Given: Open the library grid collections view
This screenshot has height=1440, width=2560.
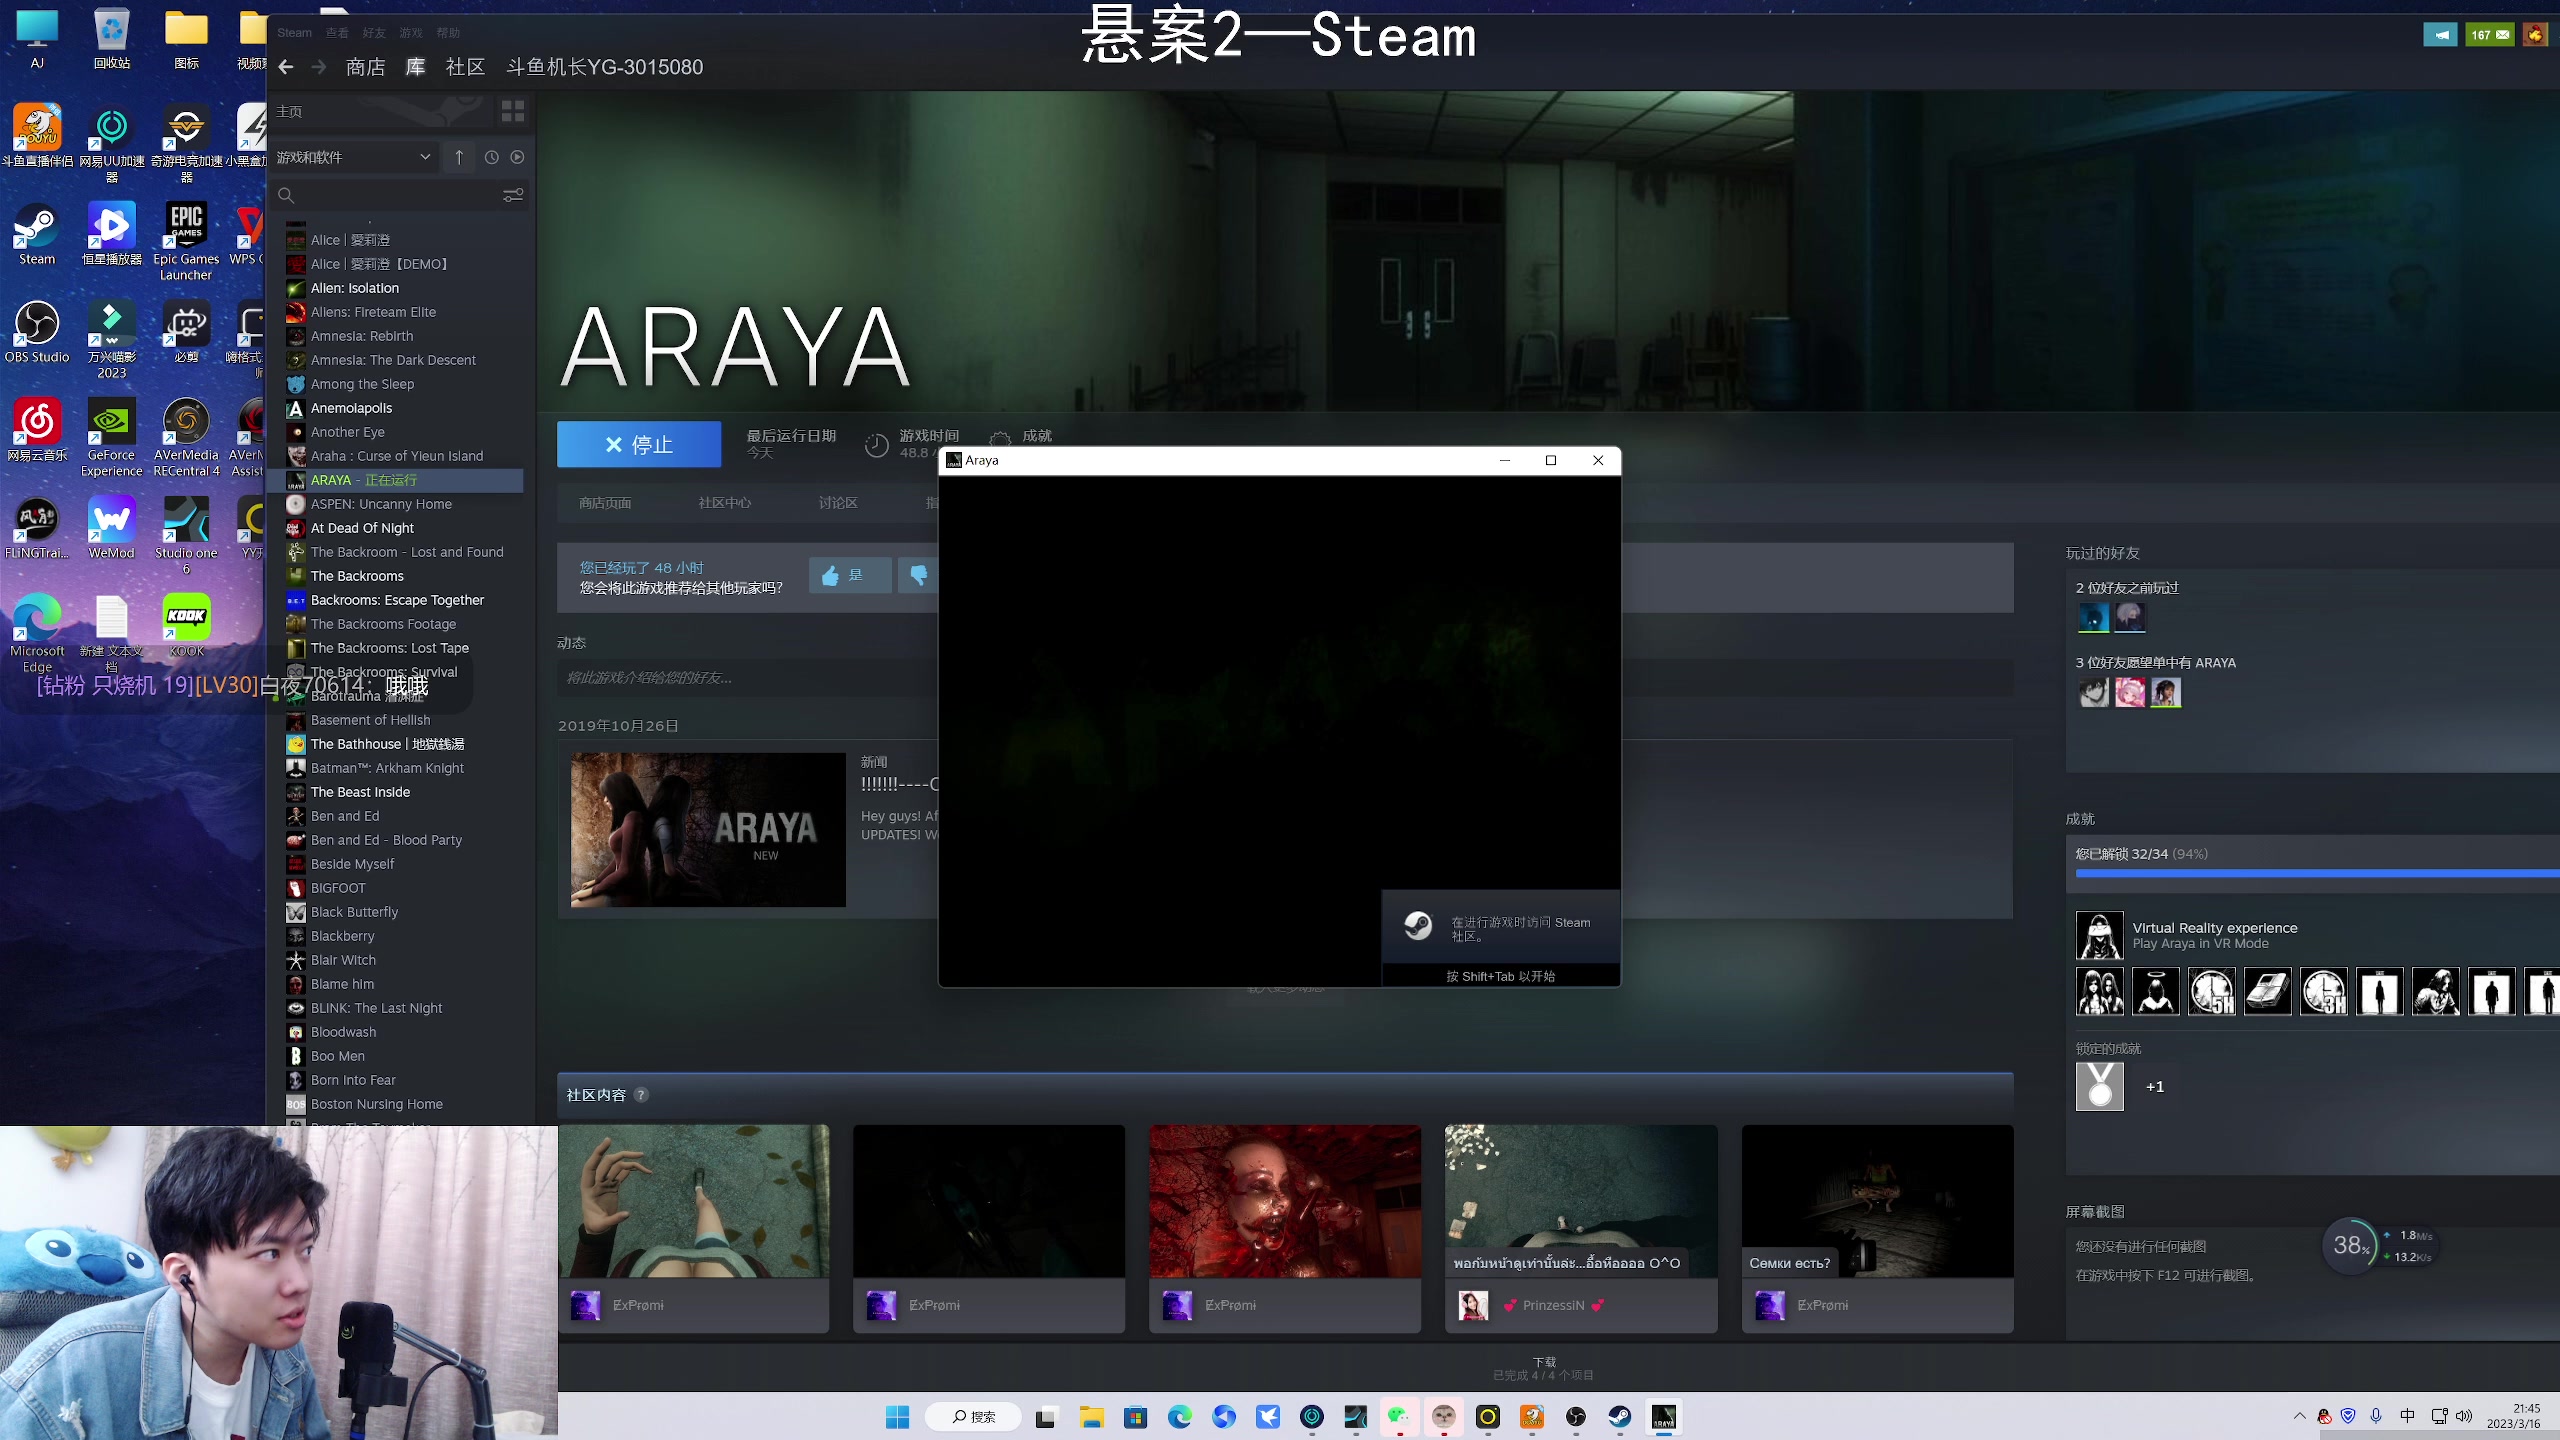Looking at the screenshot, I should 513,111.
